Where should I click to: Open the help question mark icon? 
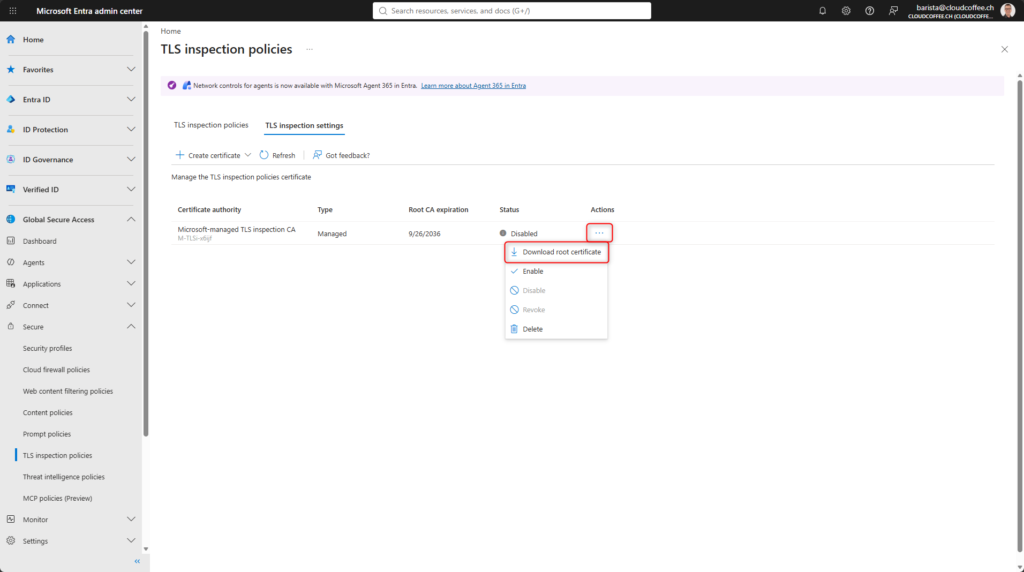point(869,10)
